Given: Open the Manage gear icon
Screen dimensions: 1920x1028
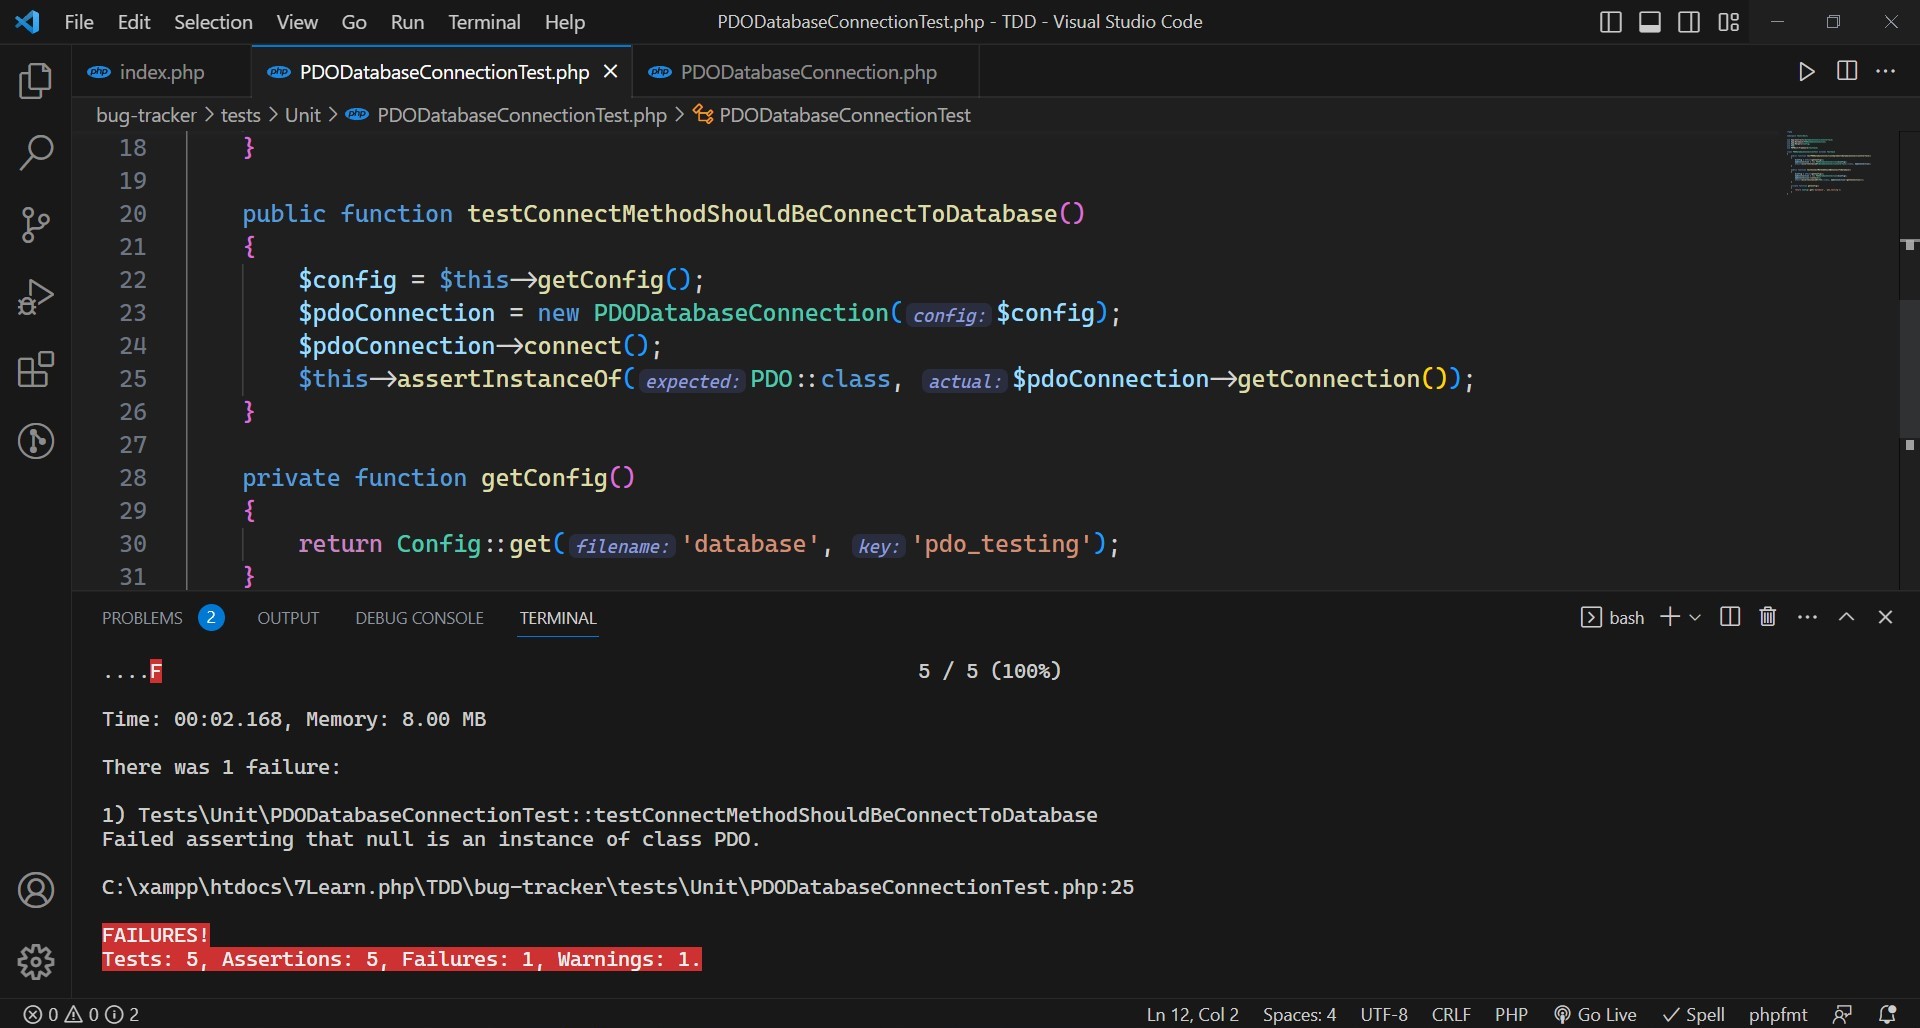Looking at the screenshot, I should point(36,962).
